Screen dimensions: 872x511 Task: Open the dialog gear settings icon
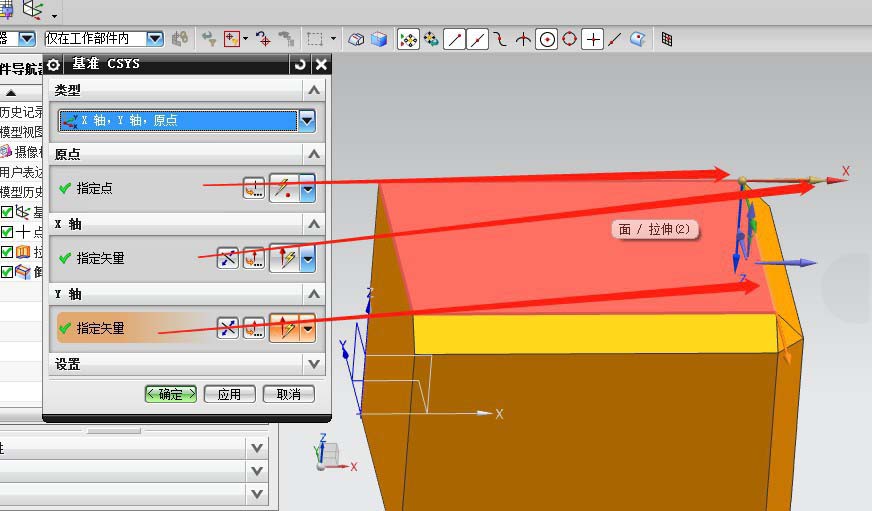click(54, 65)
